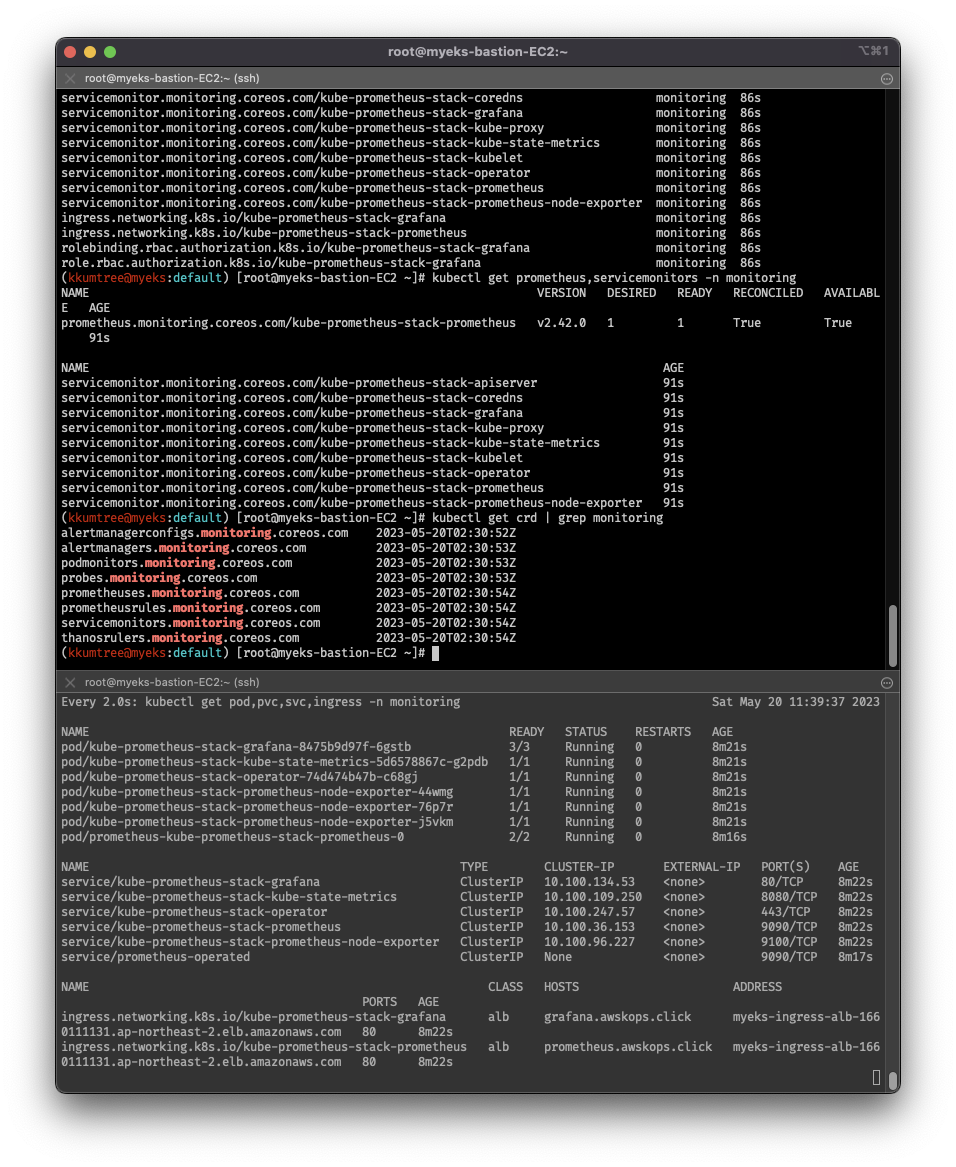
Task: Select the bottom pane title root@myeks-bastion-EC2:~ (ssh)
Action: (172, 682)
